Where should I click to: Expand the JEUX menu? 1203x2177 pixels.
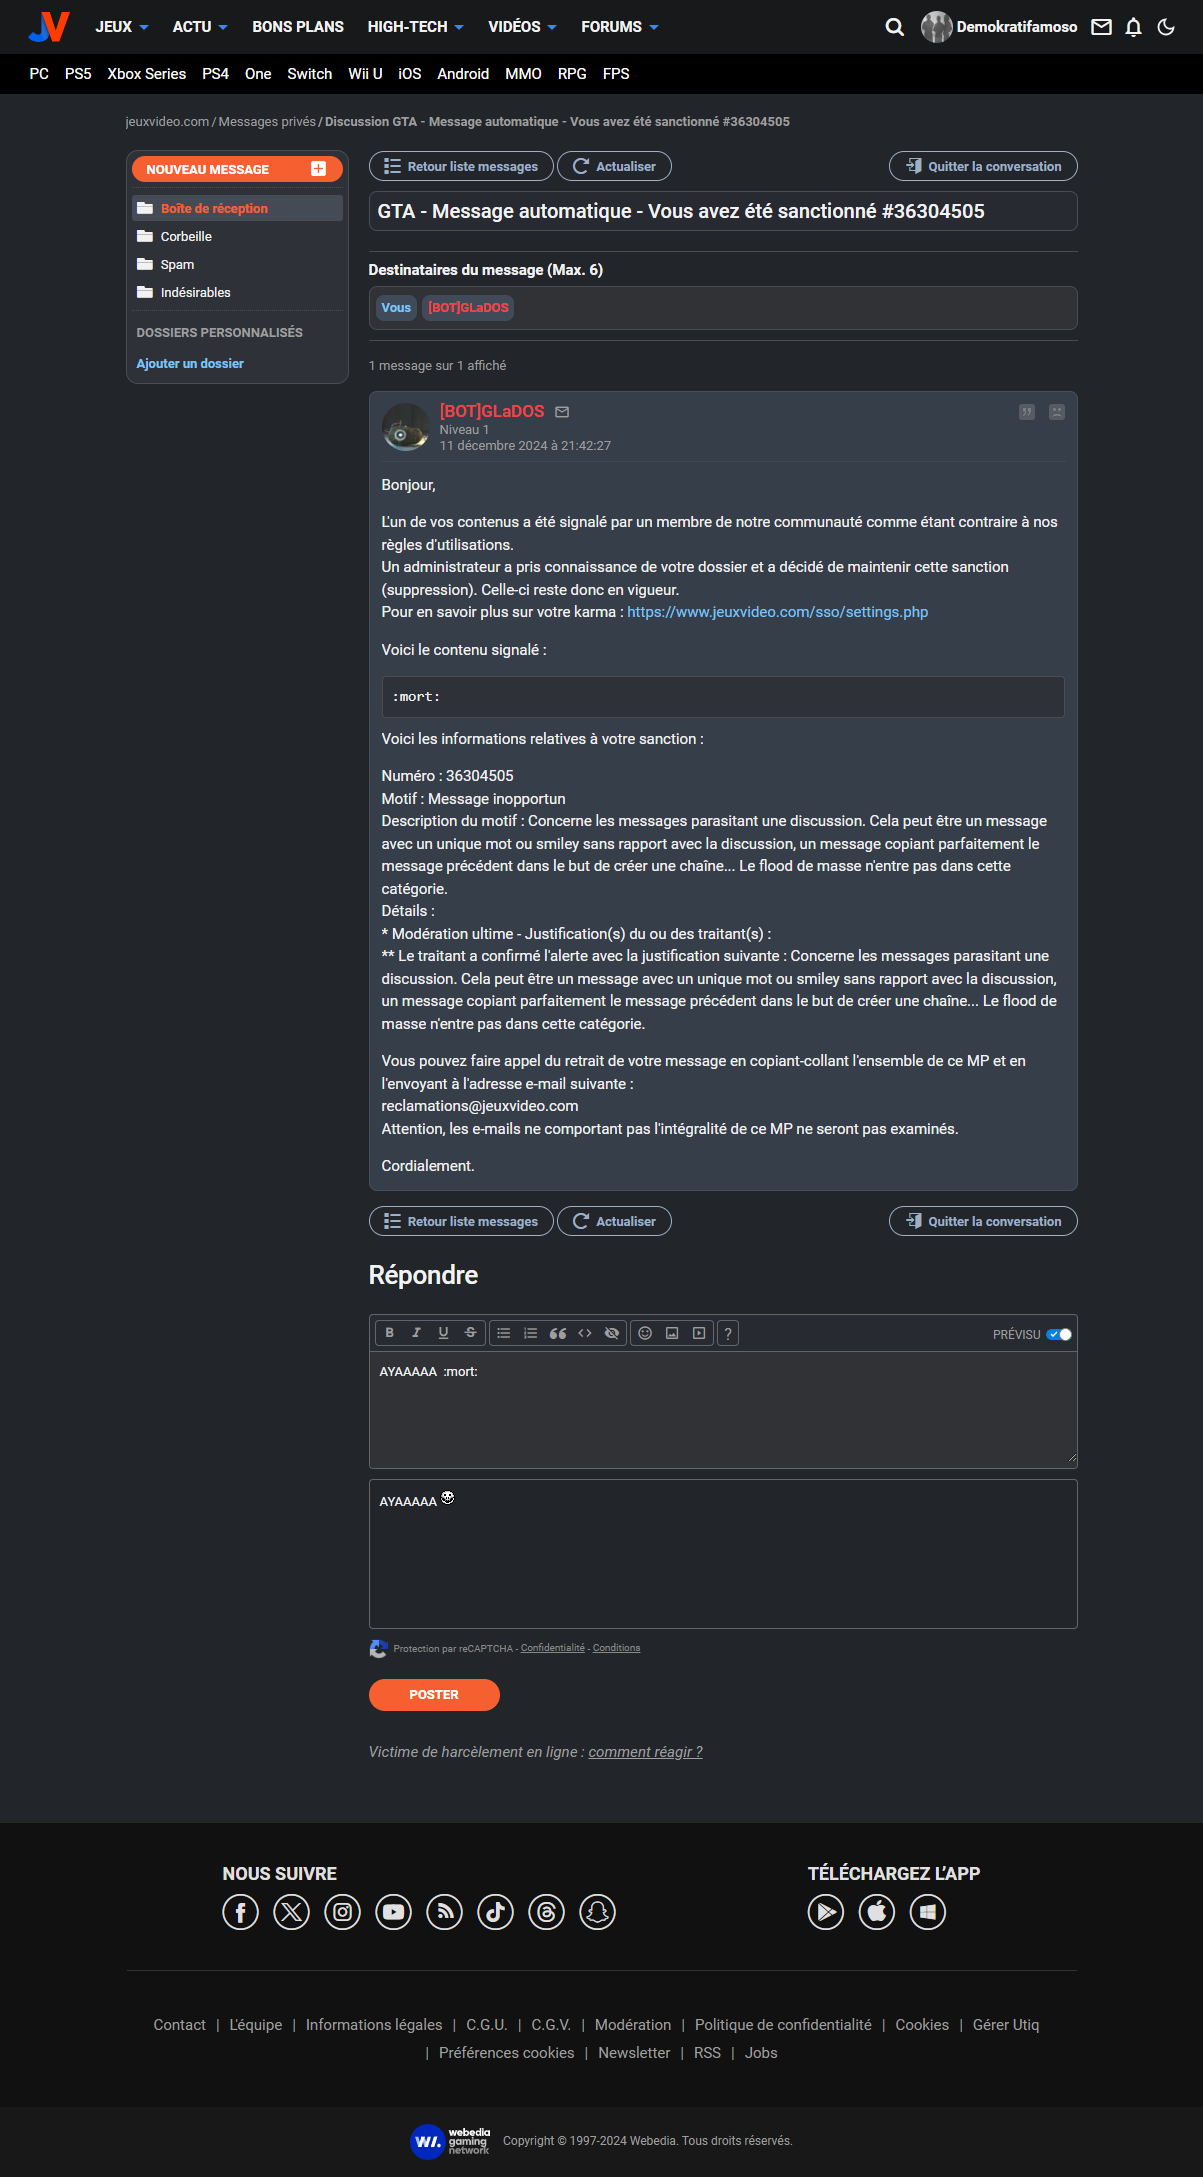pyautogui.click(x=122, y=27)
